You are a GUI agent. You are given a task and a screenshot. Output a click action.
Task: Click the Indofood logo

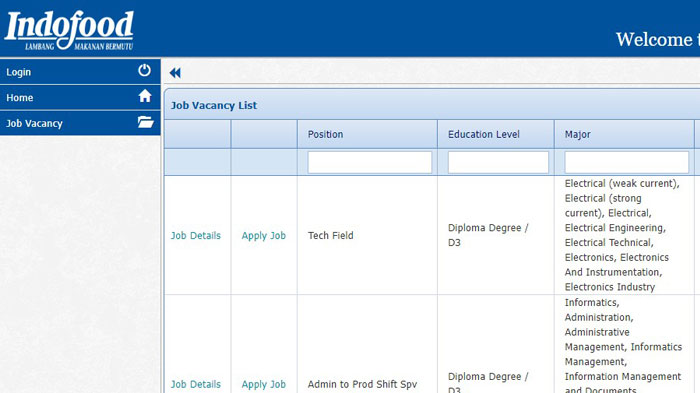pyautogui.click(x=69, y=30)
